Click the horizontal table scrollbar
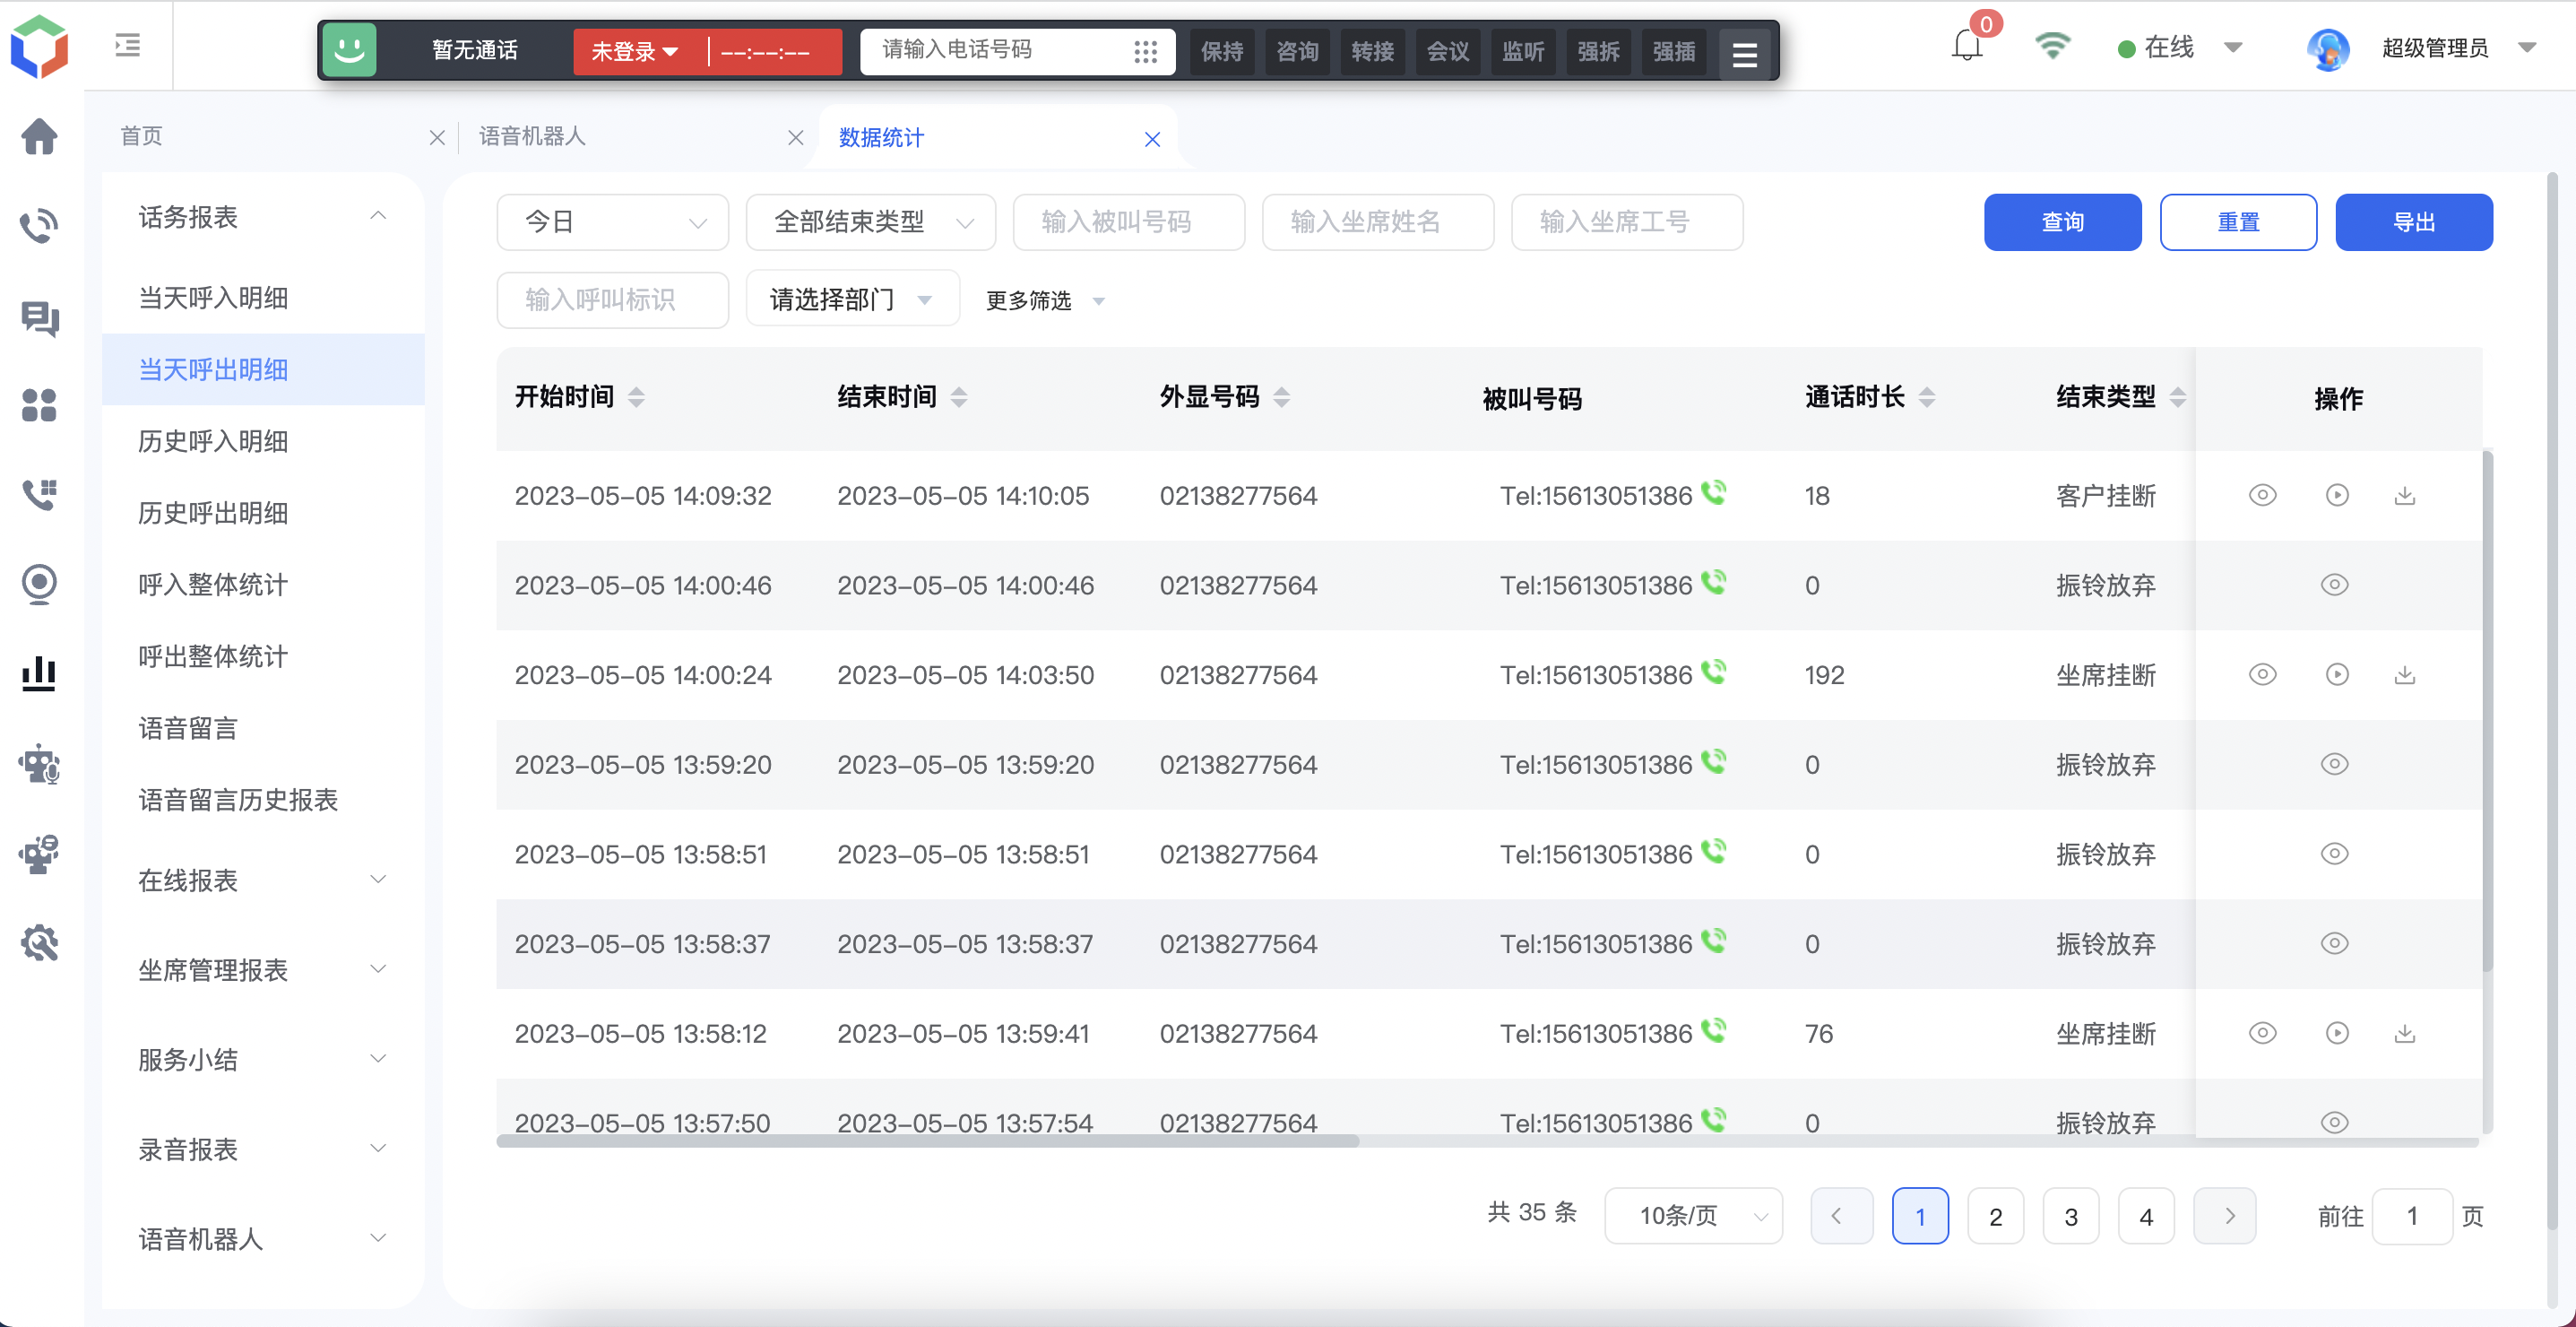Screen dimensions: 2576x1327 tap(927, 1141)
